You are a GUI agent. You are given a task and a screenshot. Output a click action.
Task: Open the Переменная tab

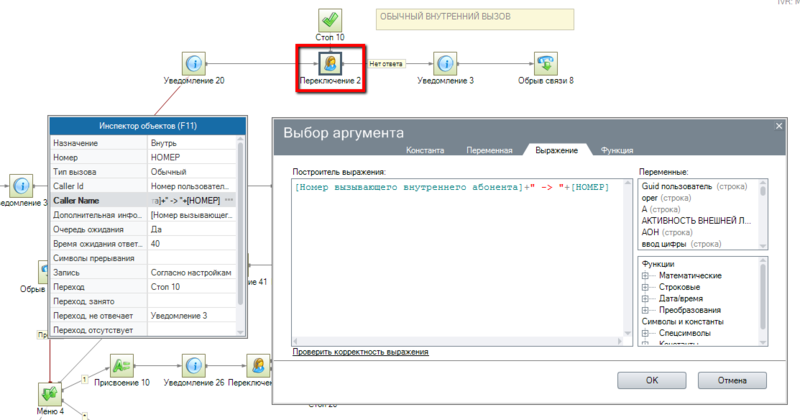489,150
